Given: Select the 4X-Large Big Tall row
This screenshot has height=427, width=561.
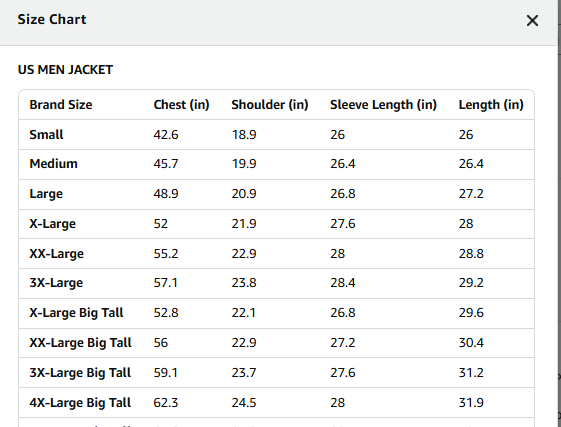Looking at the screenshot, I should click(x=277, y=403).
